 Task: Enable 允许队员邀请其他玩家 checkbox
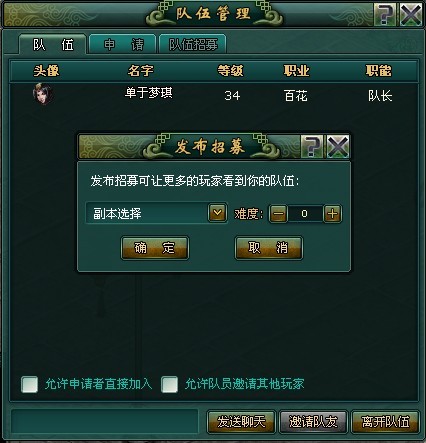(x=169, y=384)
